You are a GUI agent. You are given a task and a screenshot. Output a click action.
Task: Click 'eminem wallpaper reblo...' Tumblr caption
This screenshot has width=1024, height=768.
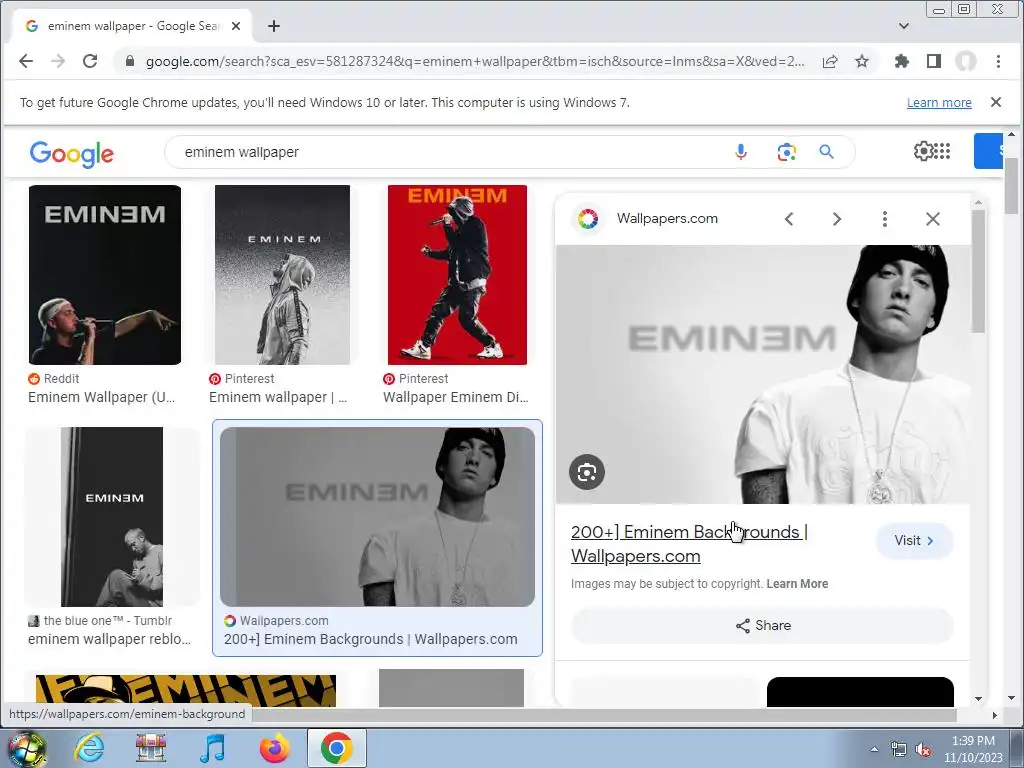(109, 639)
